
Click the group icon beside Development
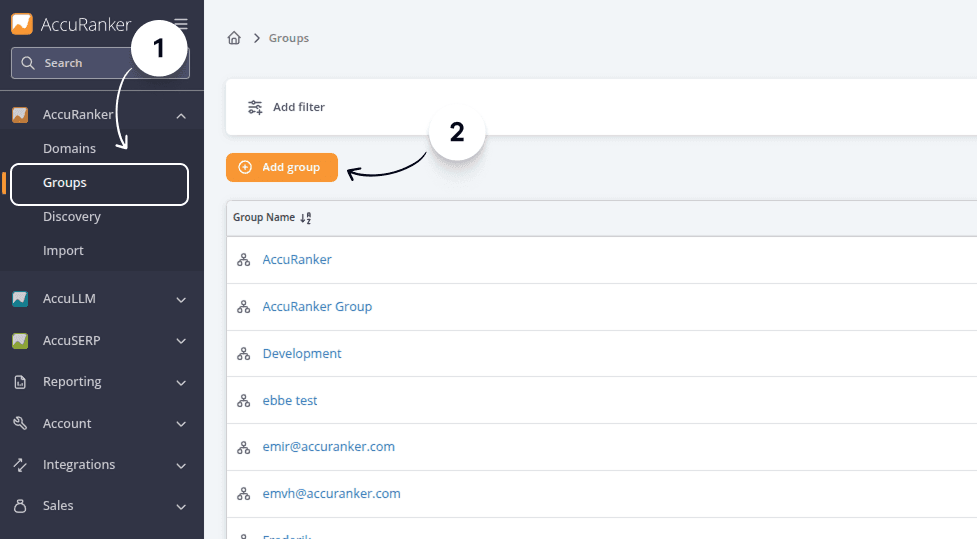click(x=244, y=354)
